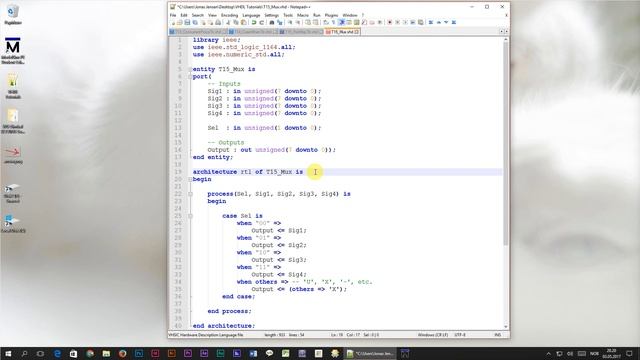Screen dimensions: 640x360
Task: Click the scrollbar up arrow in the editor
Action: click(x=506, y=40)
